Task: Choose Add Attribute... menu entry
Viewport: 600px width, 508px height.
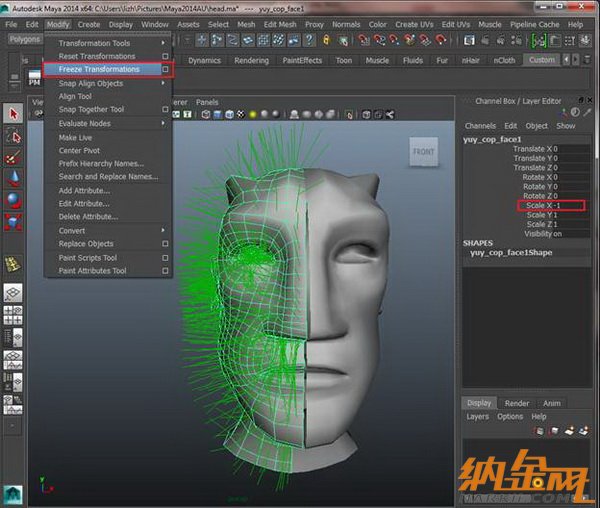Action: [84, 190]
